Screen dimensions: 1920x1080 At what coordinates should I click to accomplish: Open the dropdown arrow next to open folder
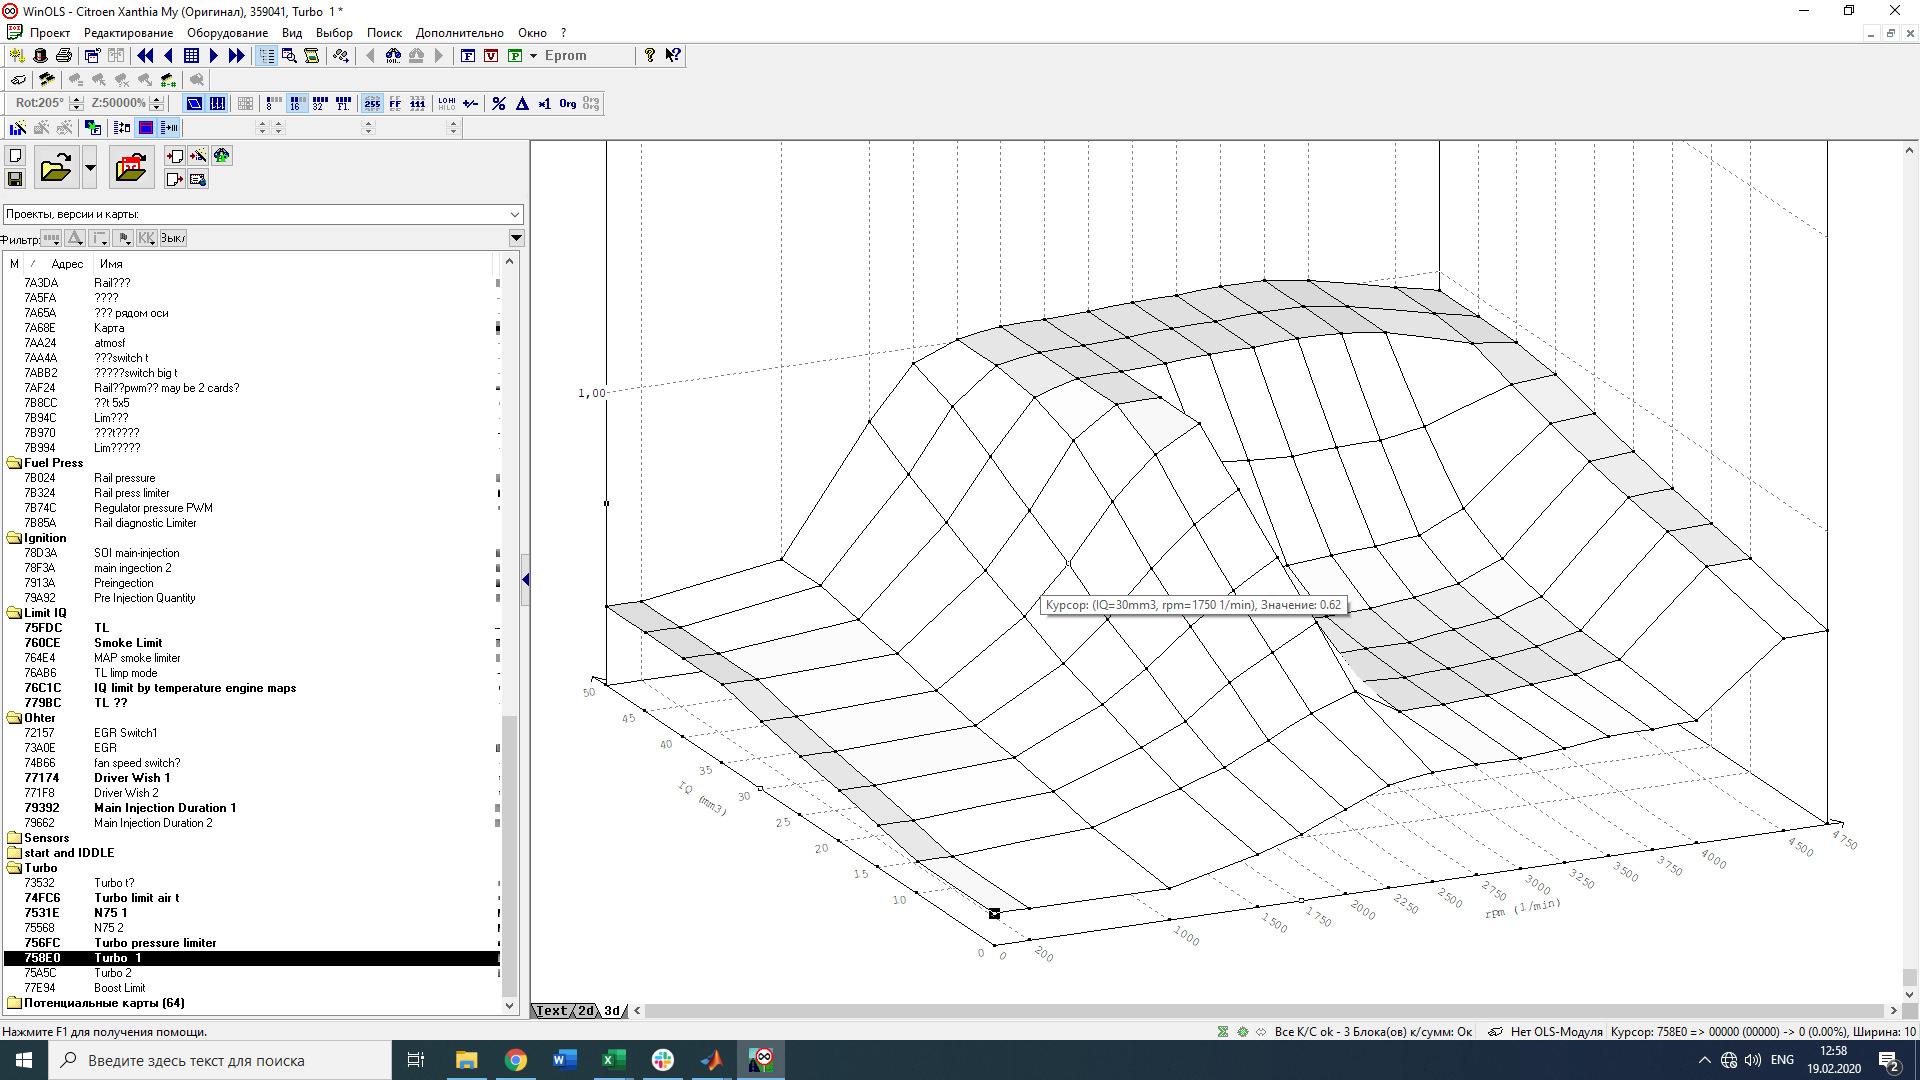pyautogui.click(x=90, y=168)
